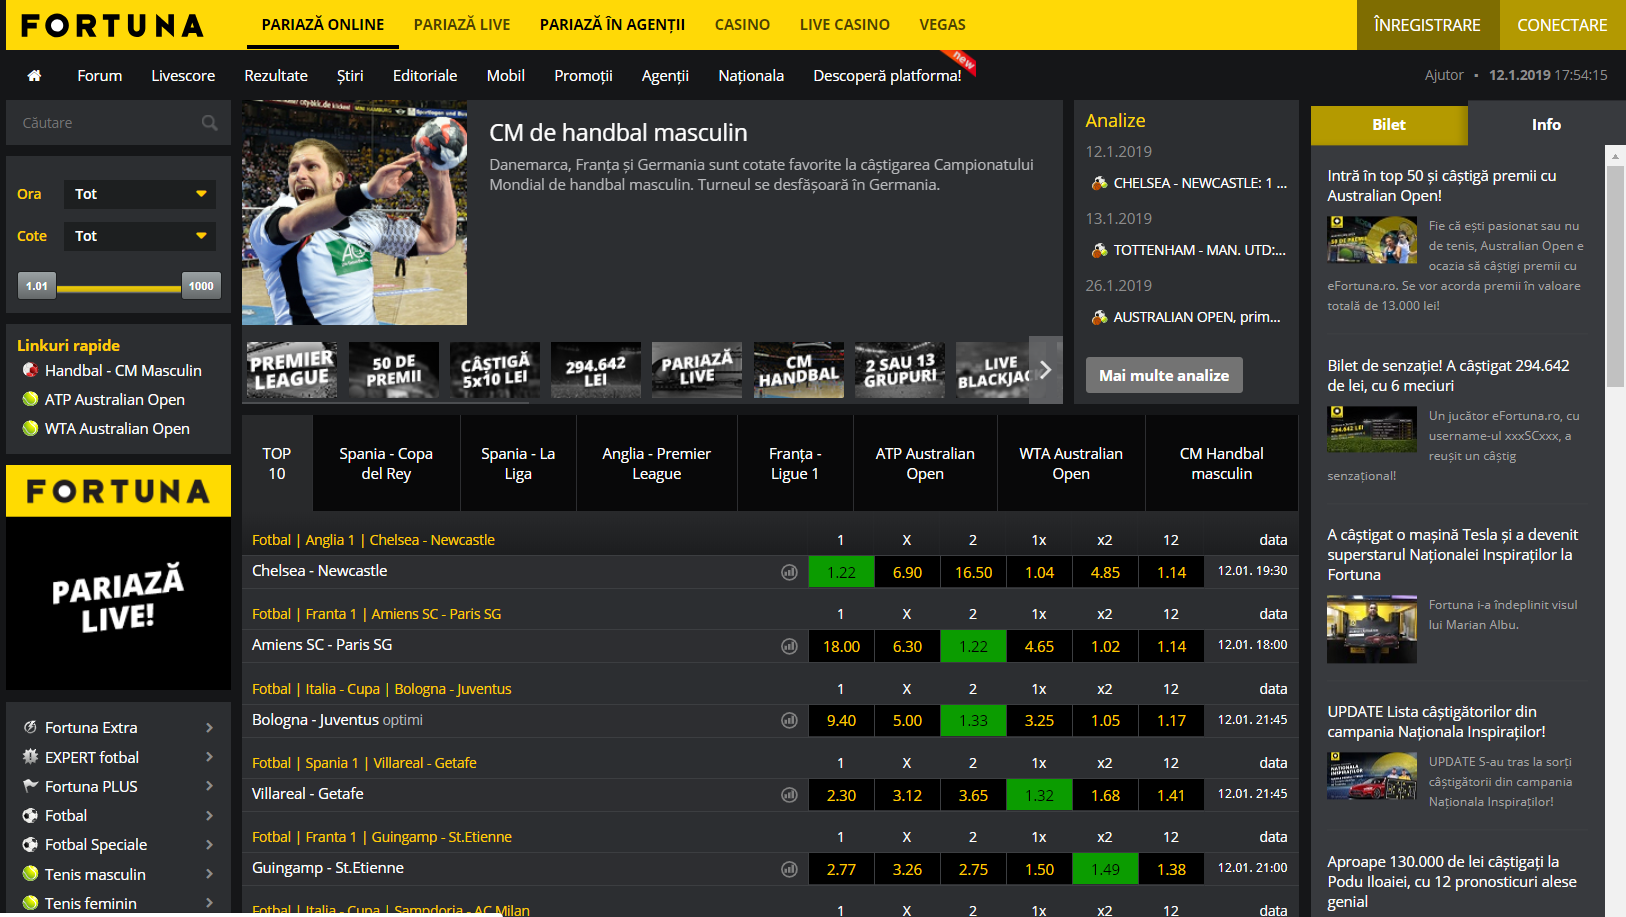The height and width of the screenshot is (917, 1626).
Task: Open statistics icon for Guingamp - St.Etienne
Action: (789, 869)
